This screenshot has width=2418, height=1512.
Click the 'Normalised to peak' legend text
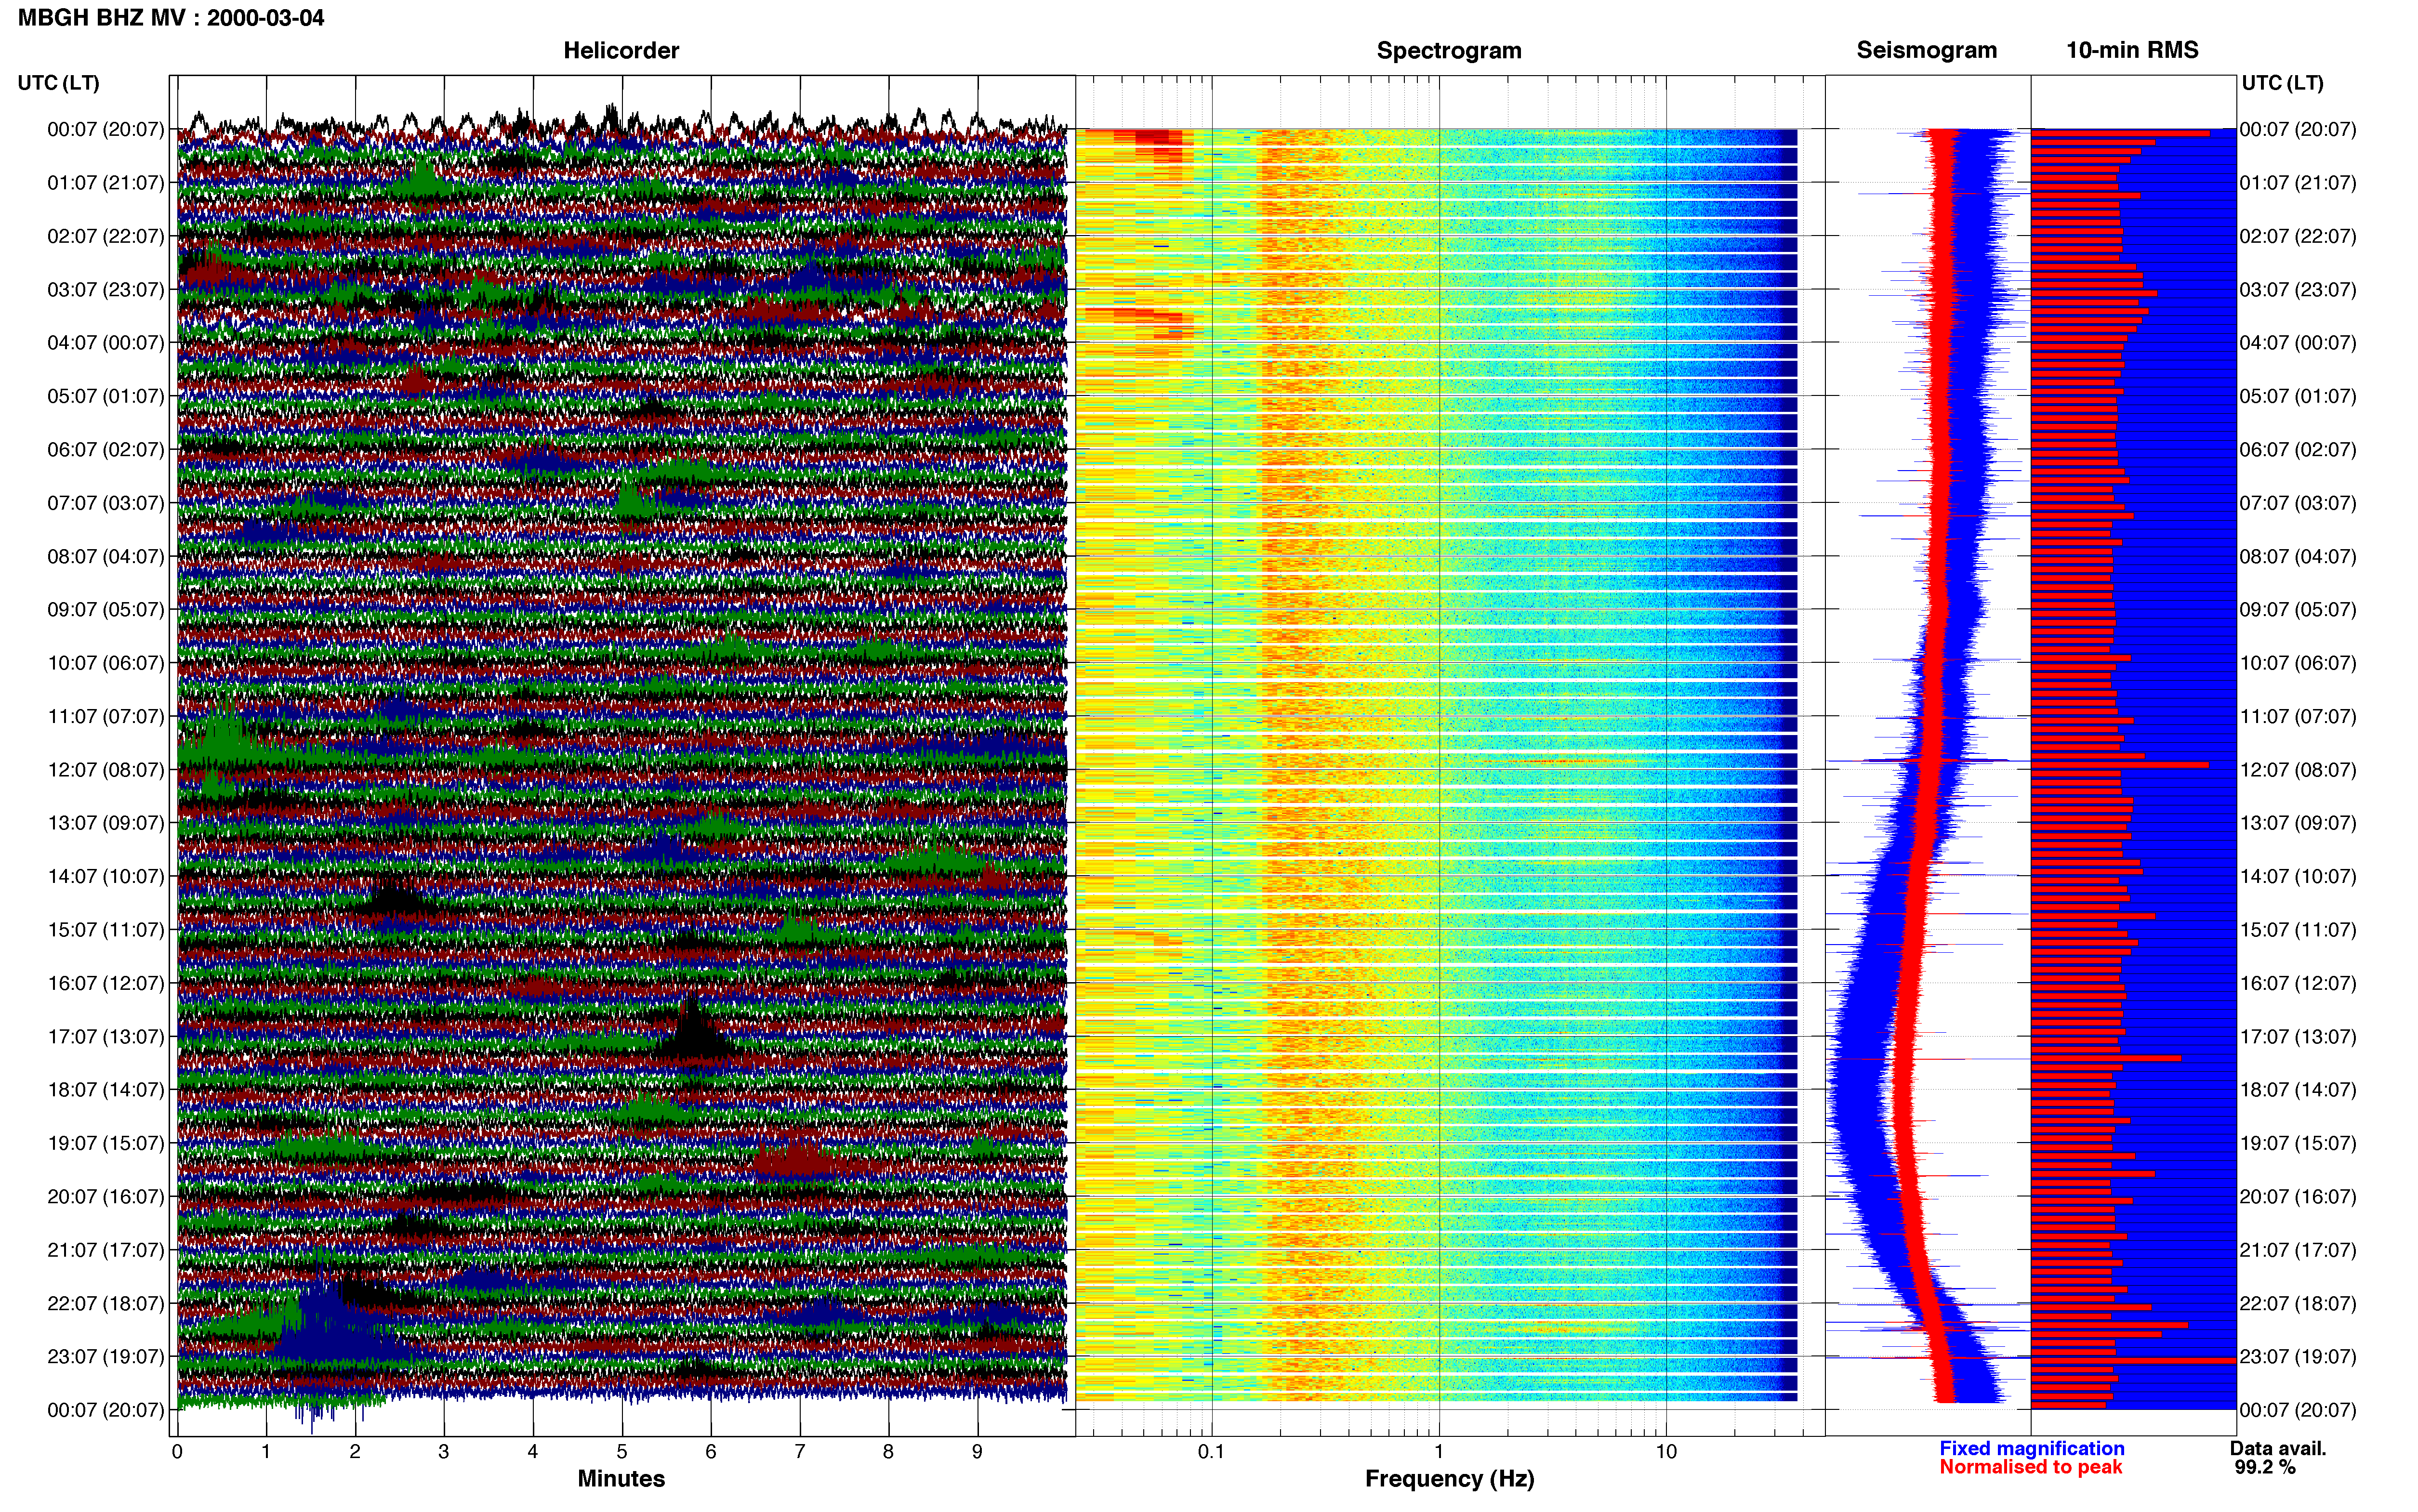click(2031, 1467)
